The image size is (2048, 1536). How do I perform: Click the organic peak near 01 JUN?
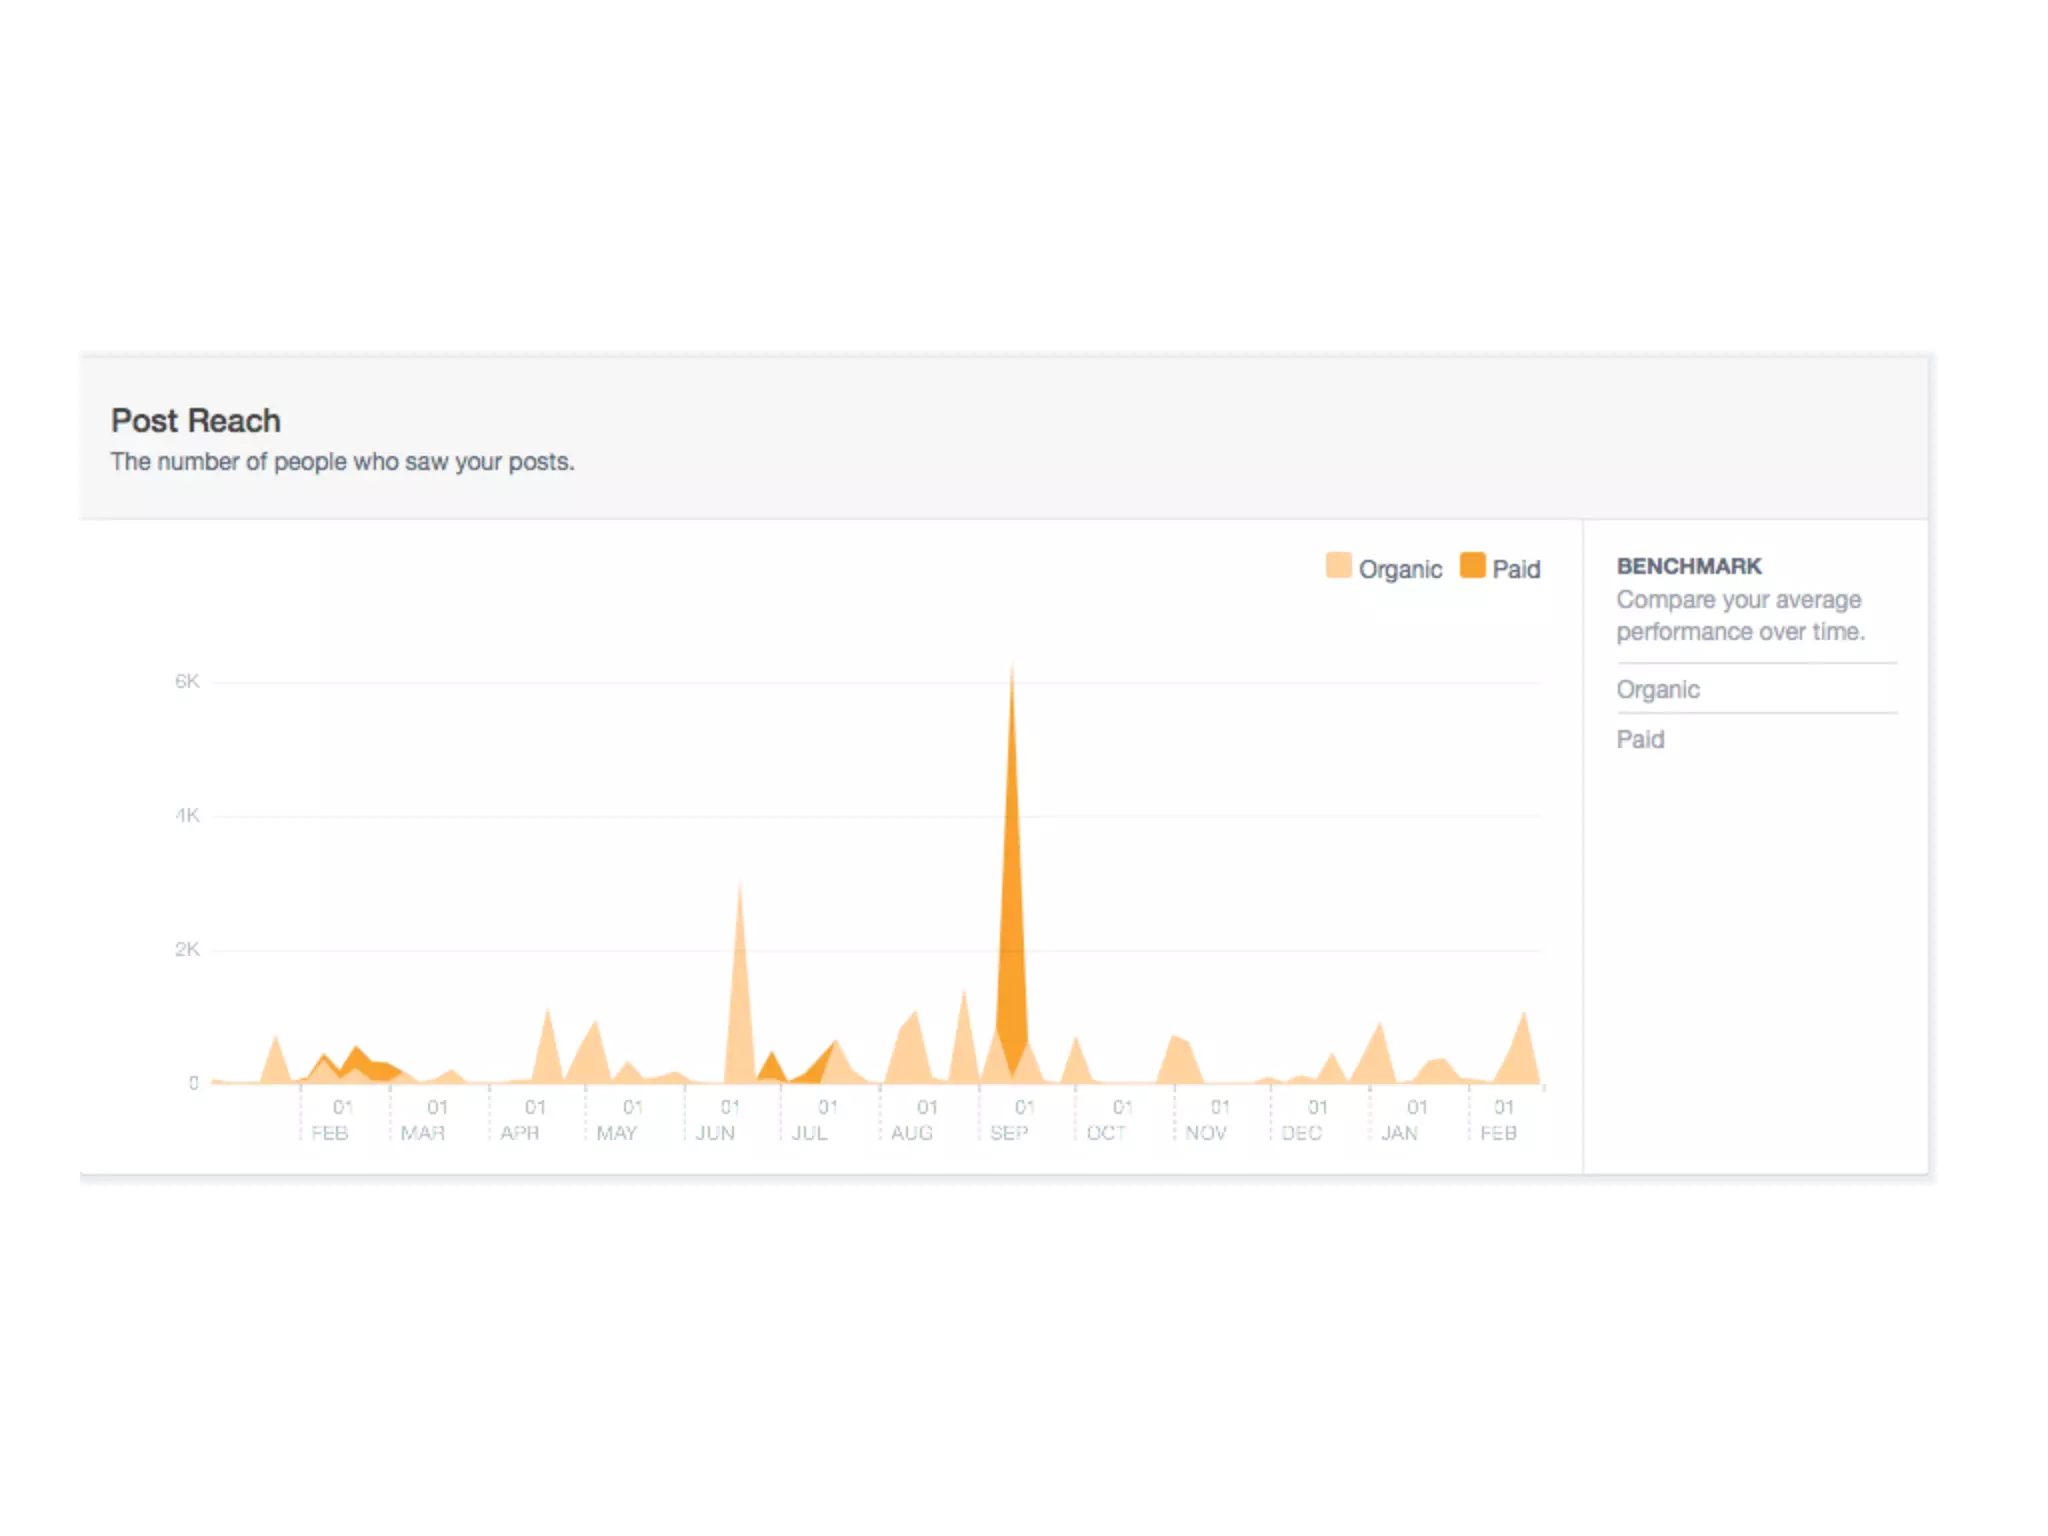740,980
